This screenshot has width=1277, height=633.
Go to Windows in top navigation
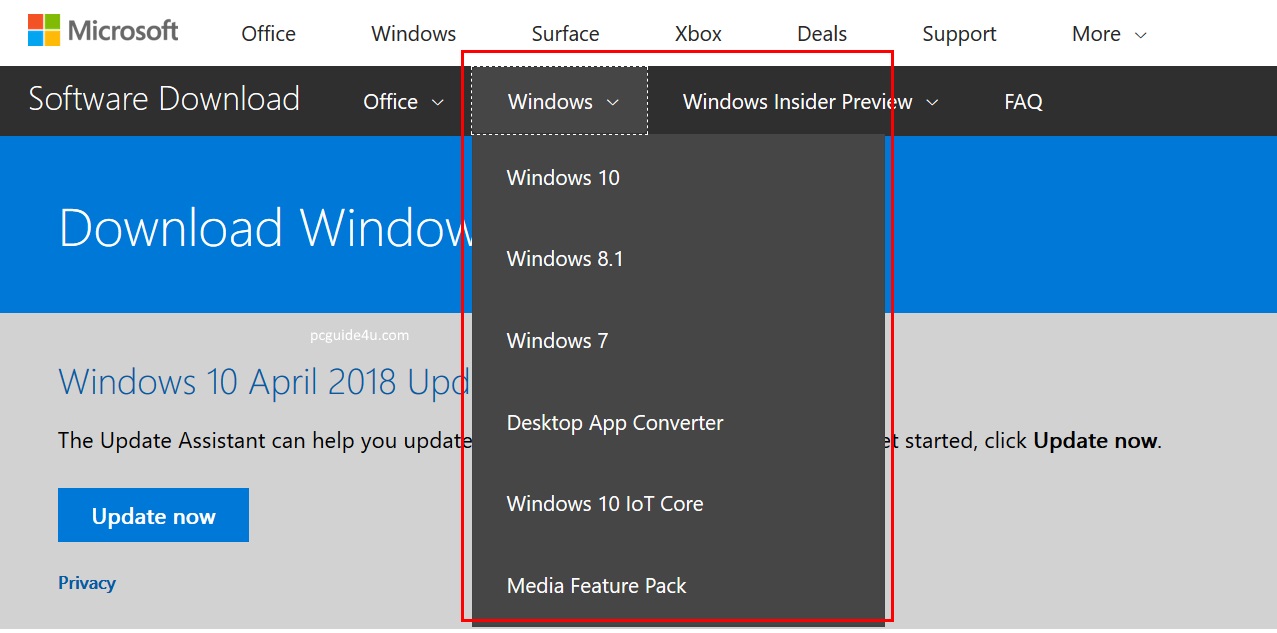click(x=413, y=34)
